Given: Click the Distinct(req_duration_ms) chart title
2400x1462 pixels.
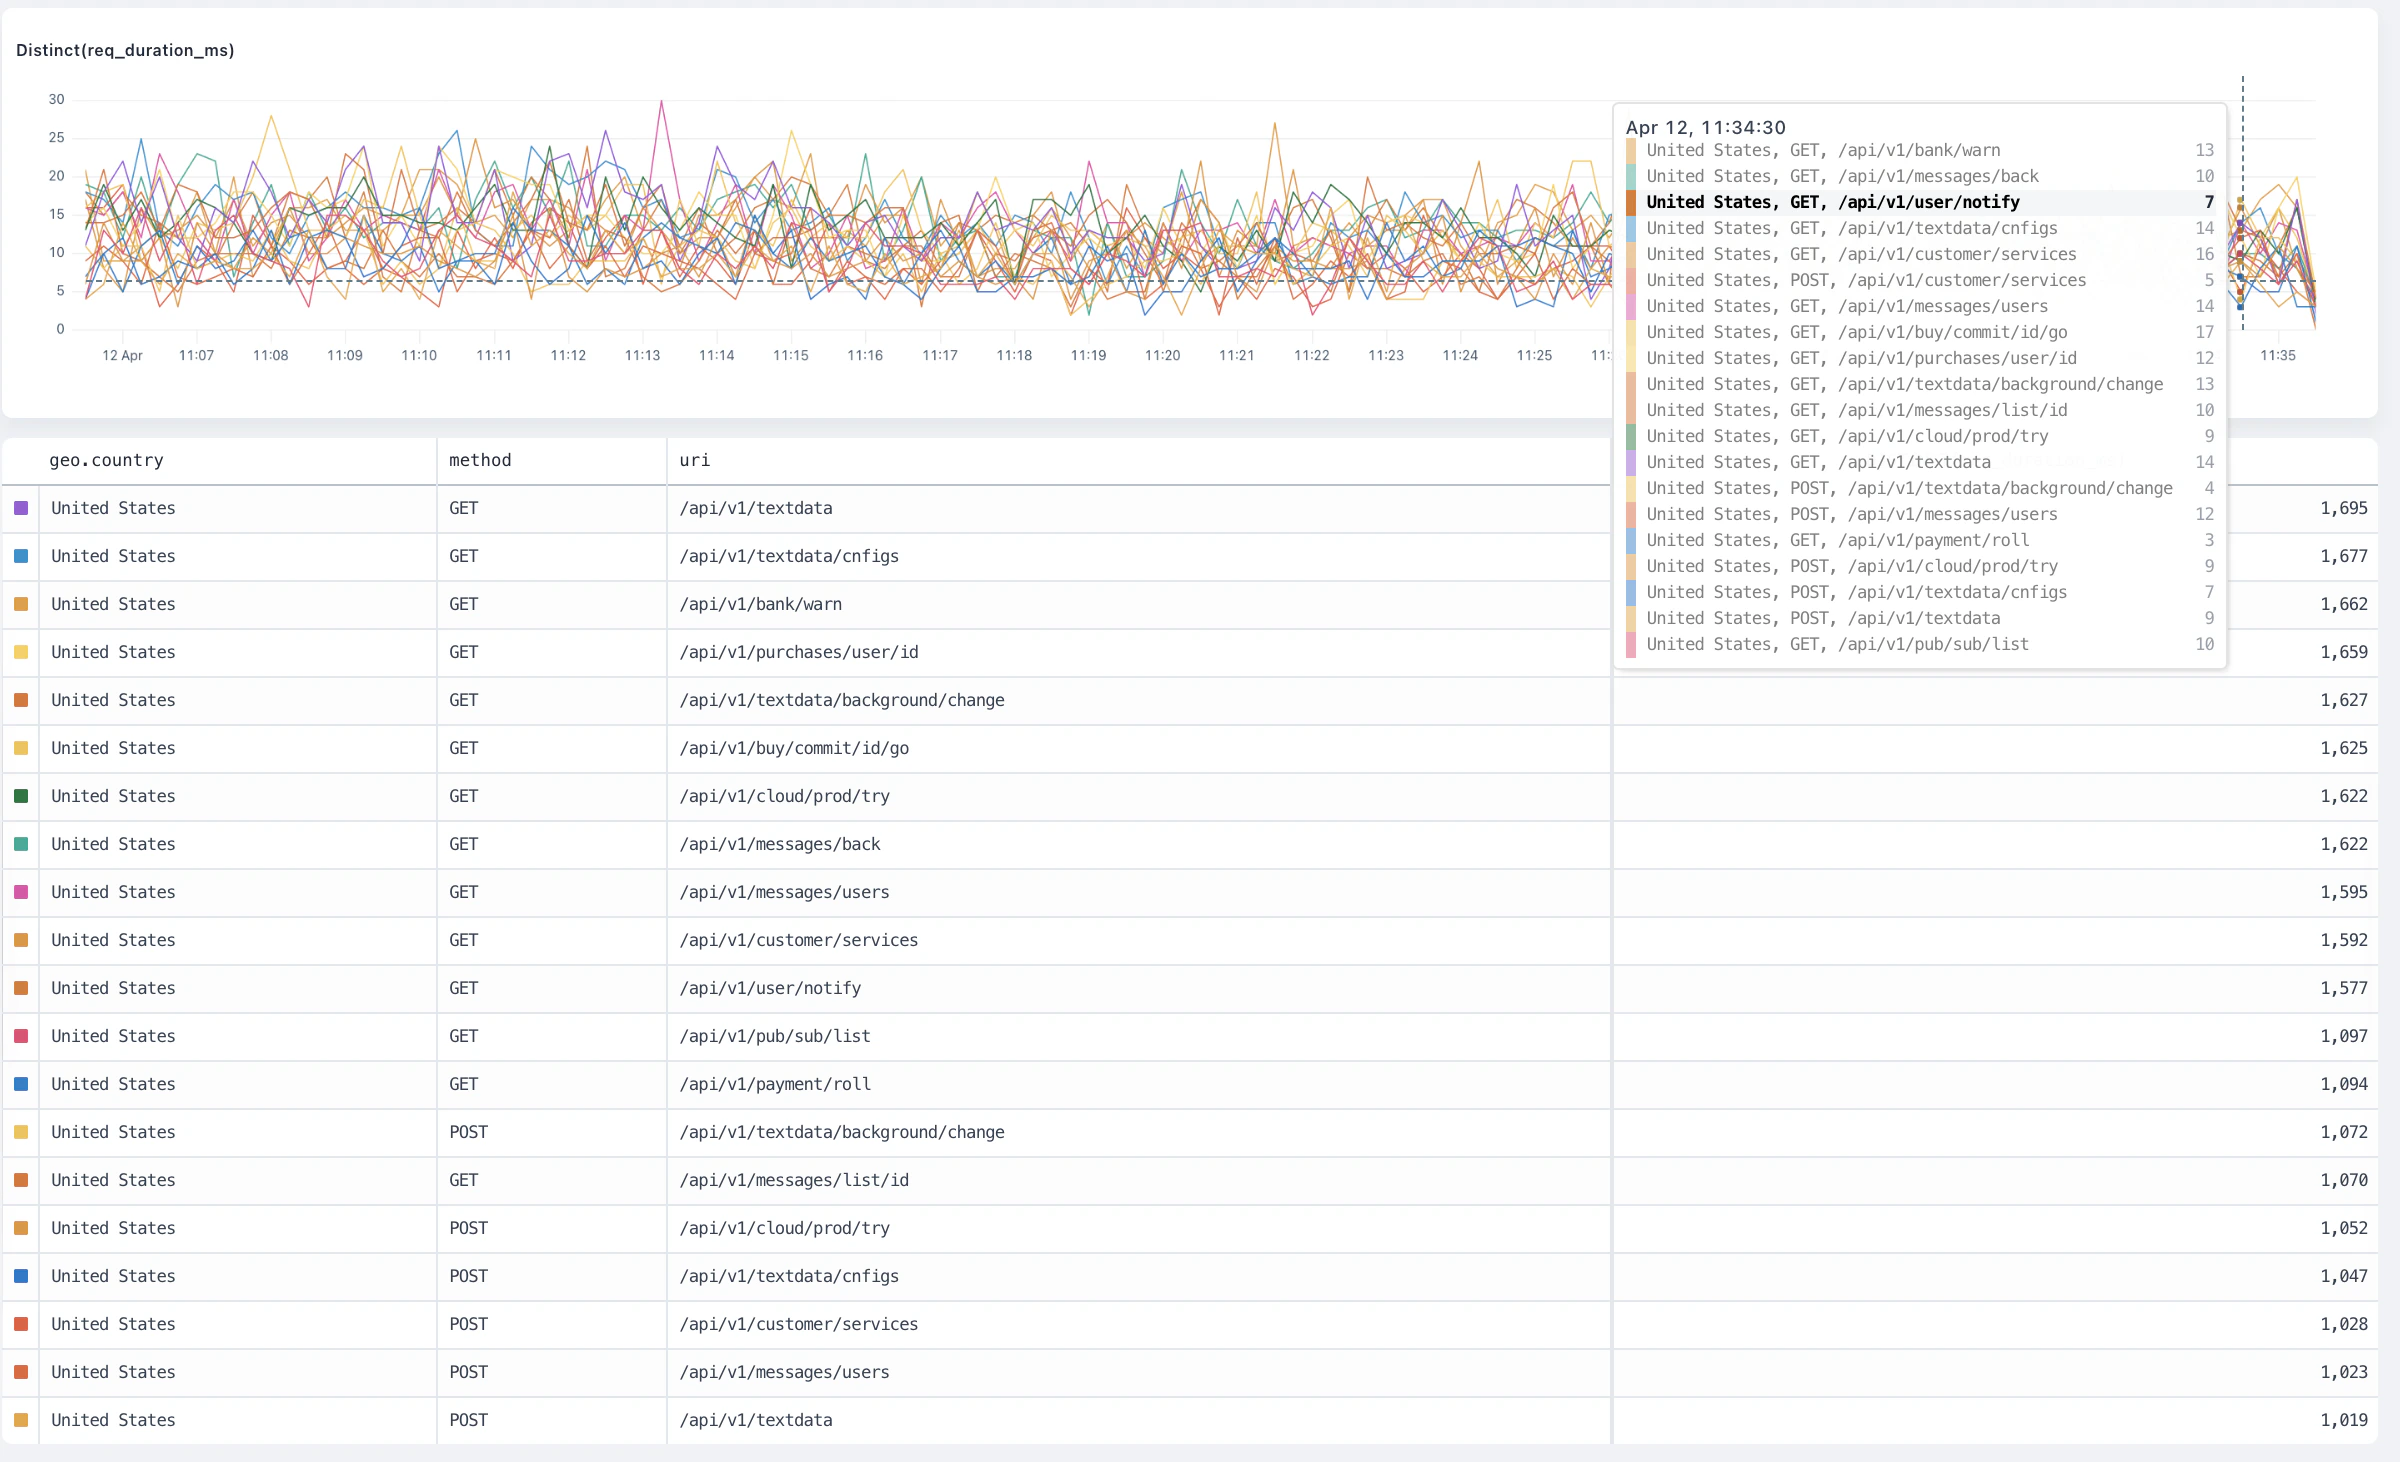Looking at the screenshot, I should (125, 50).
